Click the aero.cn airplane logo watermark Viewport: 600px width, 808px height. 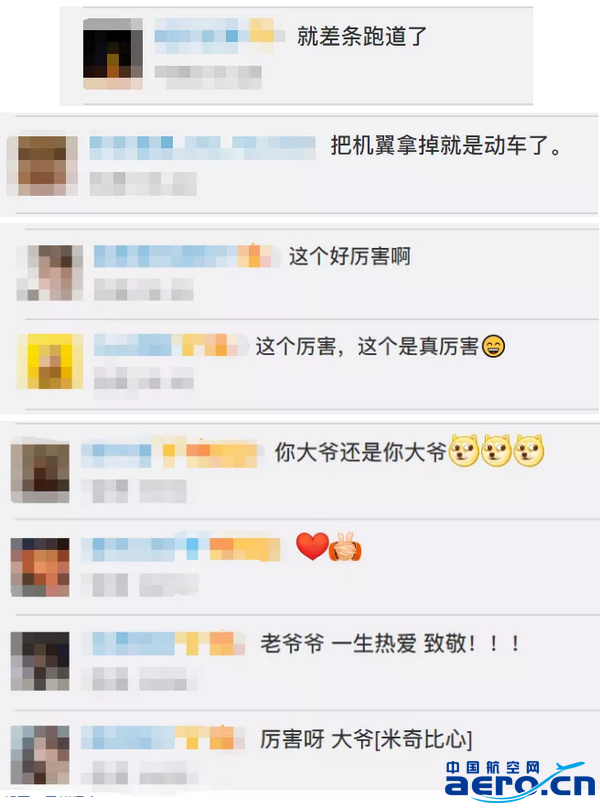pos(520,780)
